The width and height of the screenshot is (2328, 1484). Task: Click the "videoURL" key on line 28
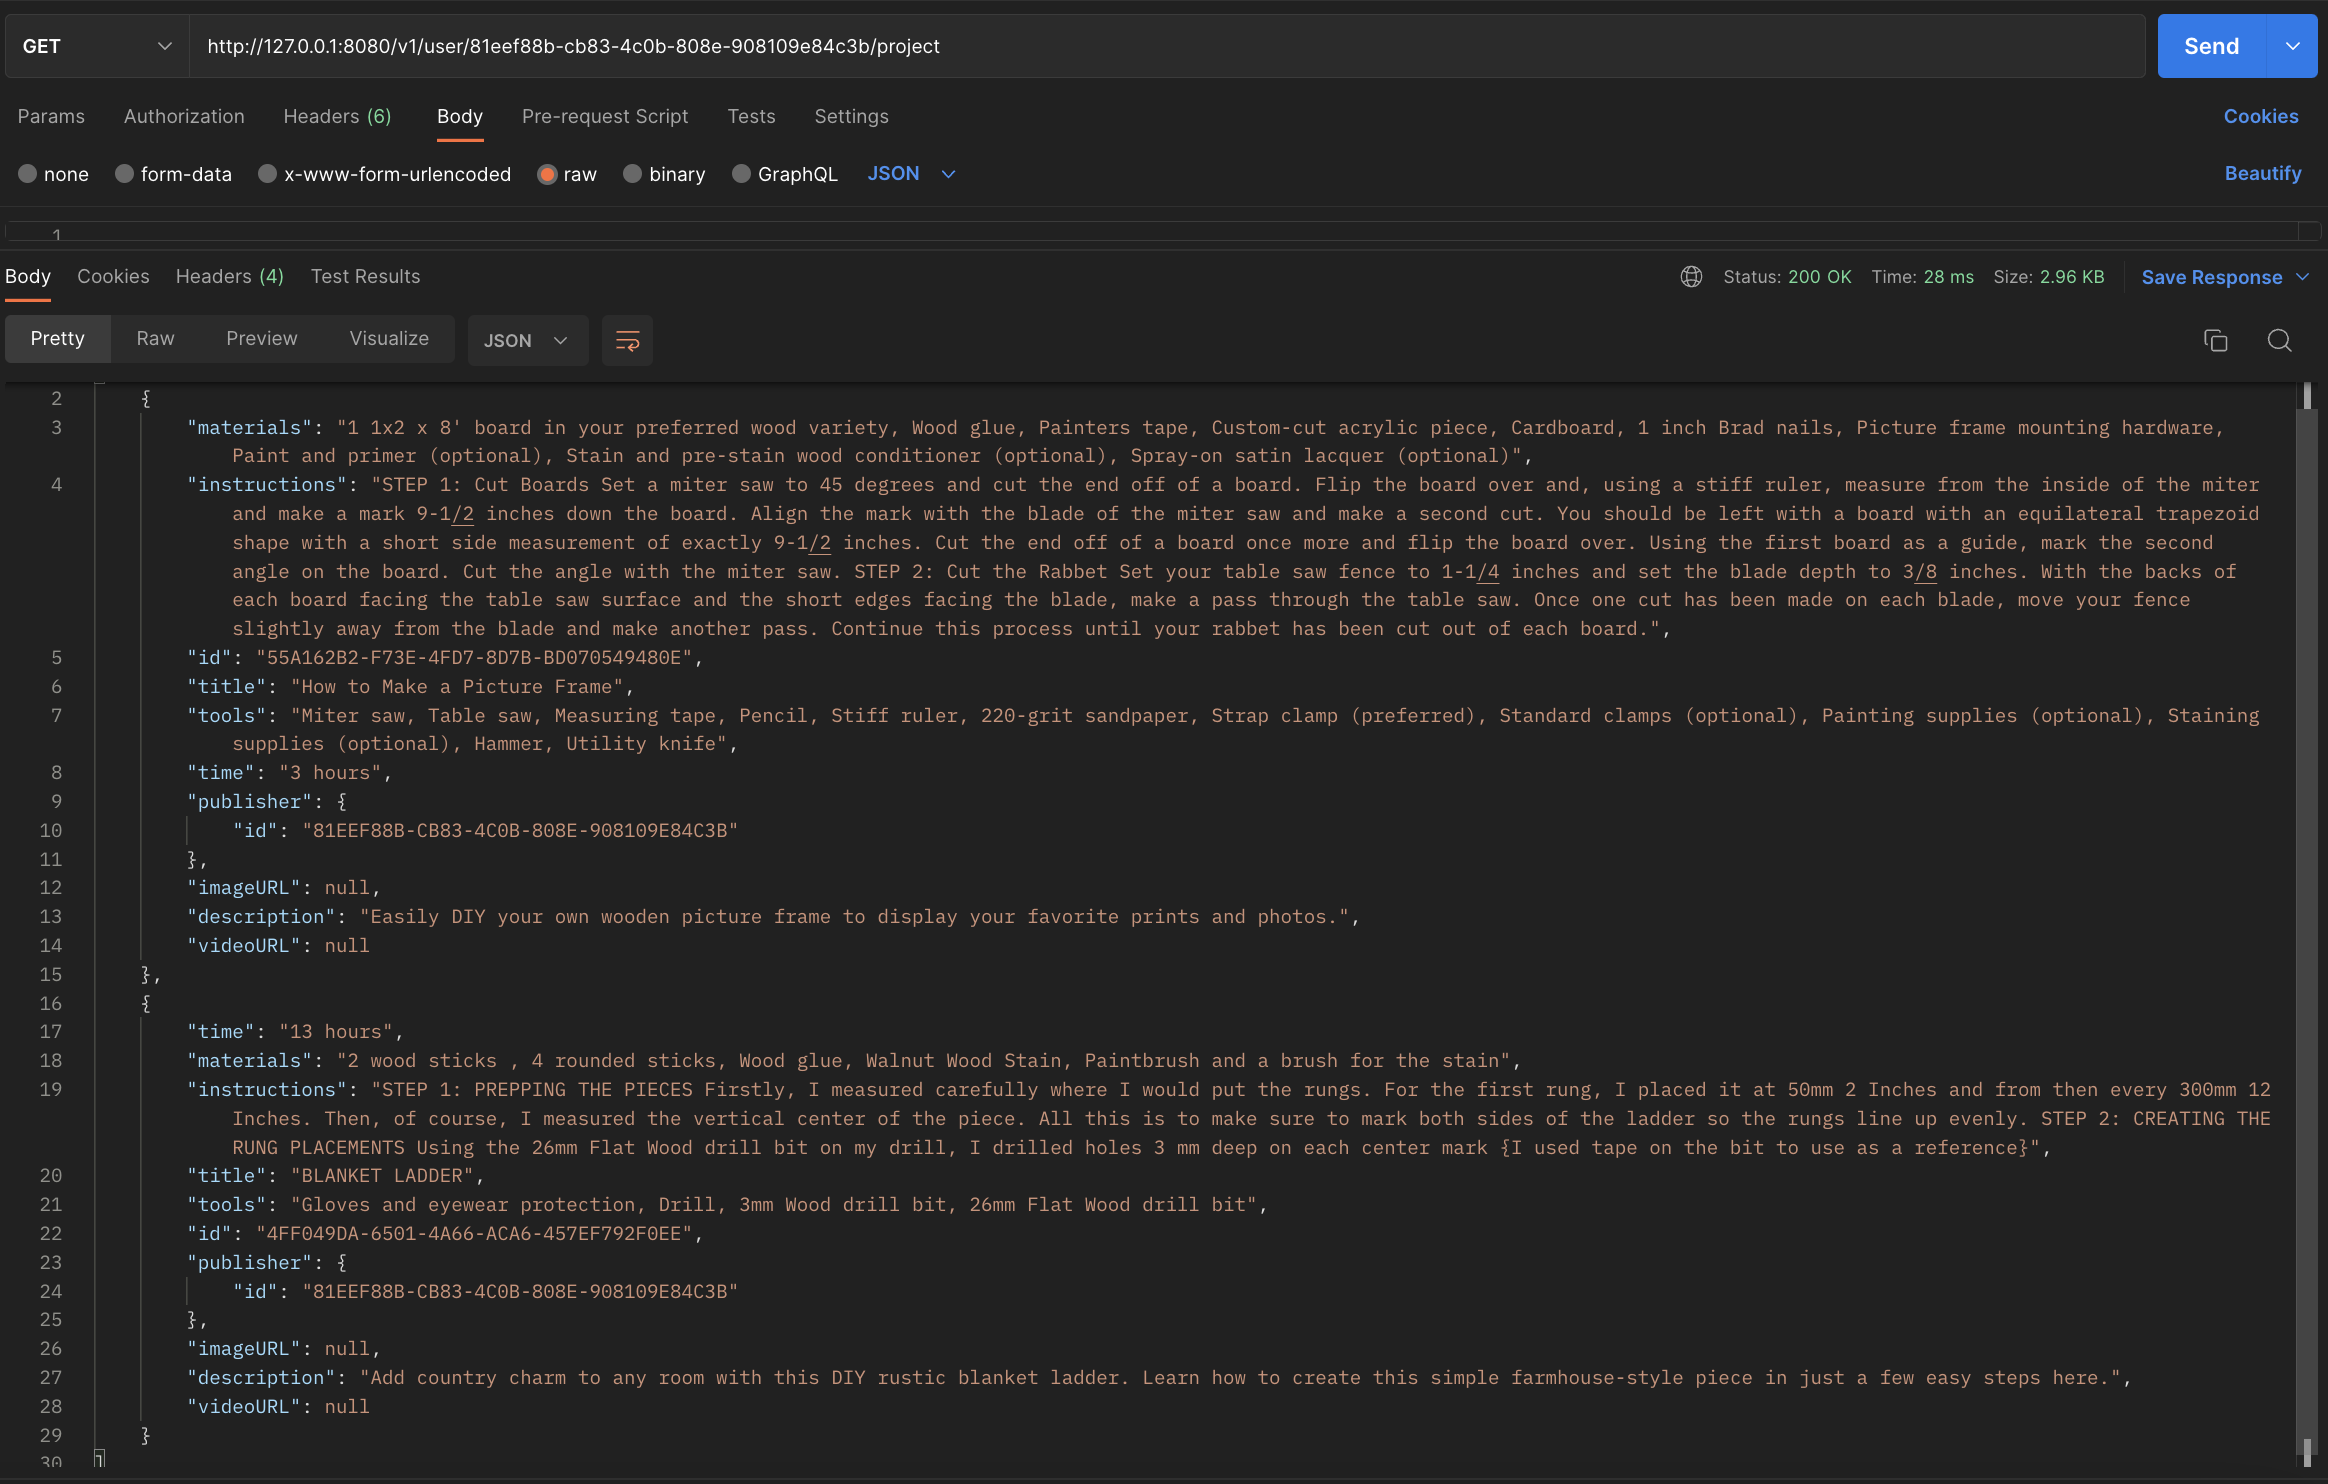[x=244, y=1407]
